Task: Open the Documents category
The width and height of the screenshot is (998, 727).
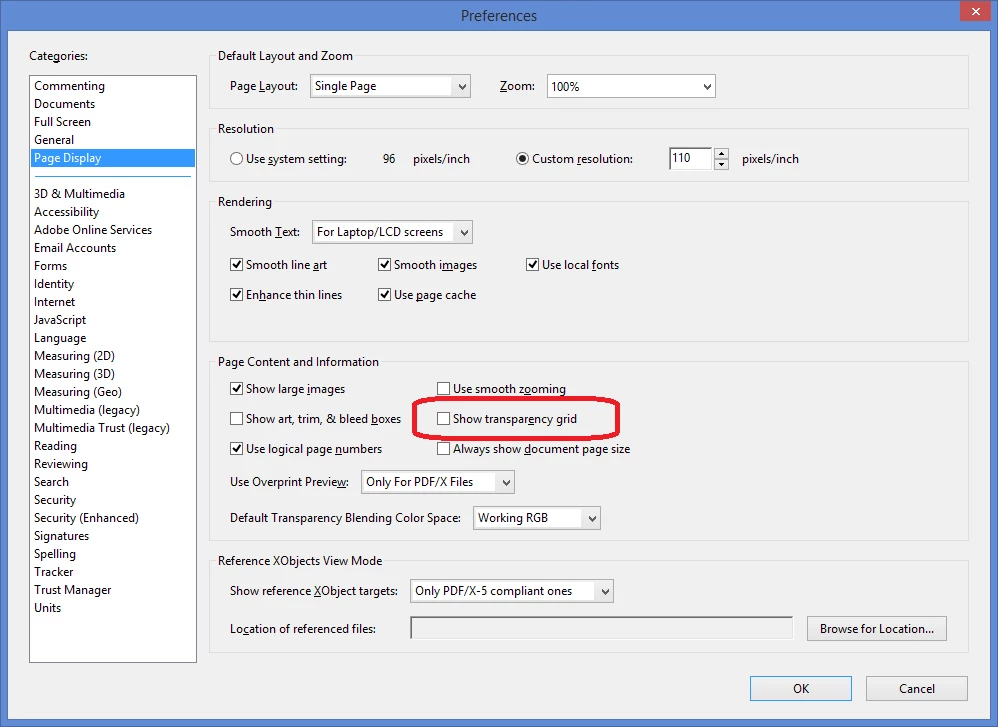Action: point(64,104)
